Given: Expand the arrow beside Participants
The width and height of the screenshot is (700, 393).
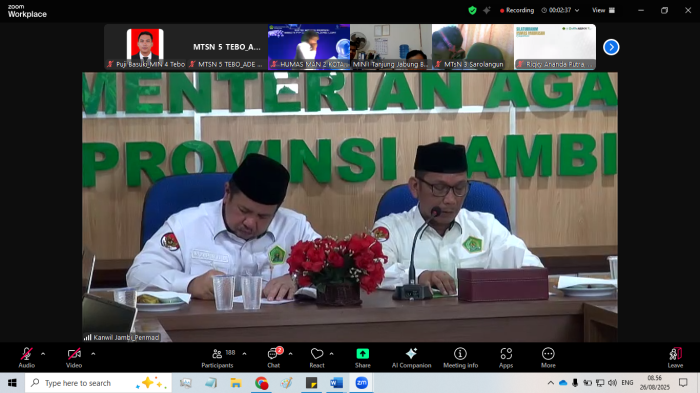Looking at the screenshot, I should click(x=244, y=354).
